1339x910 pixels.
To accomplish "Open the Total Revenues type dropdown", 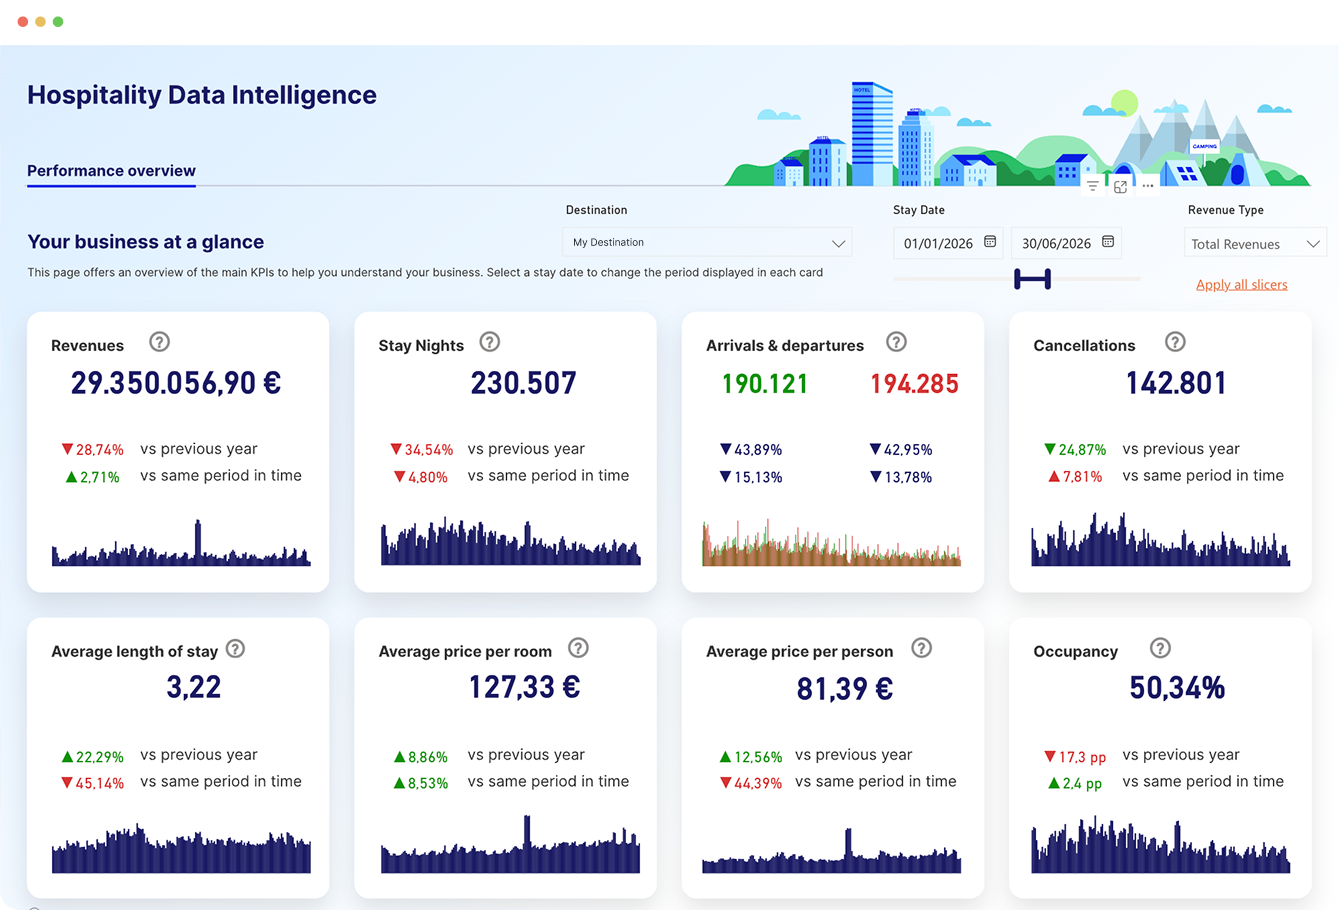I will (1254, 244).
